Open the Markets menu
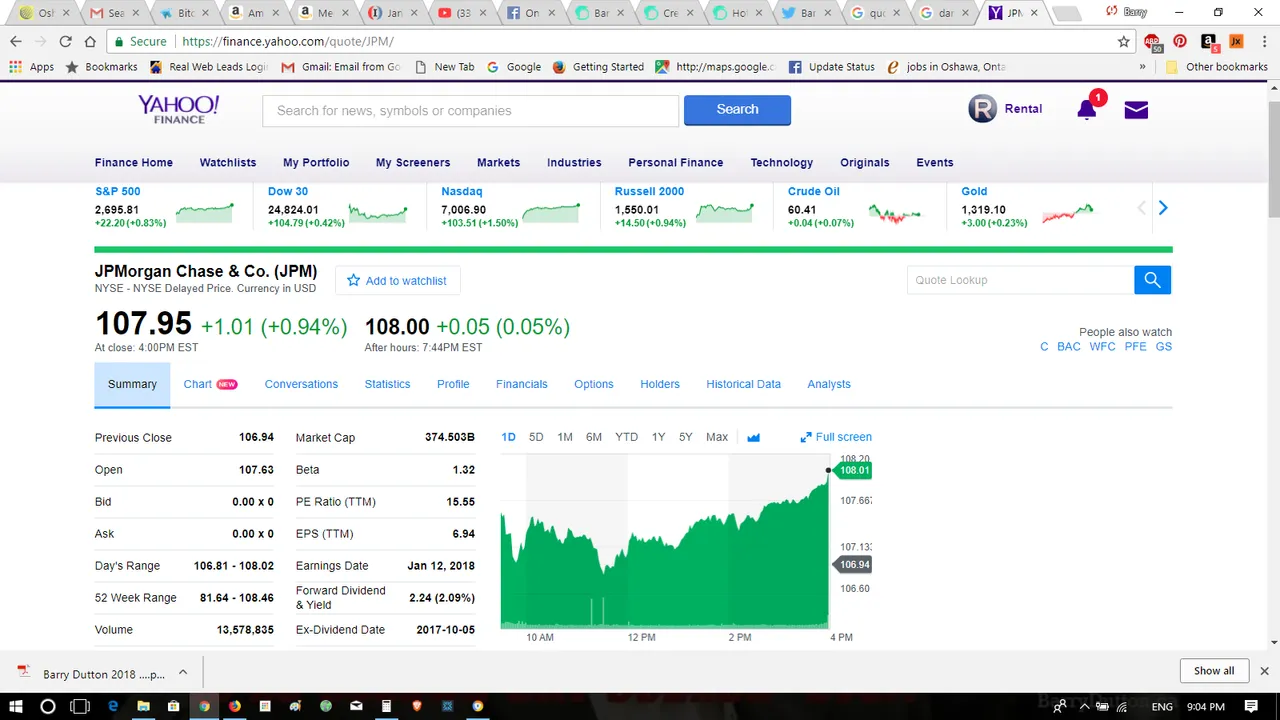Screen dimensions: 1280x720 click(498, 162)
